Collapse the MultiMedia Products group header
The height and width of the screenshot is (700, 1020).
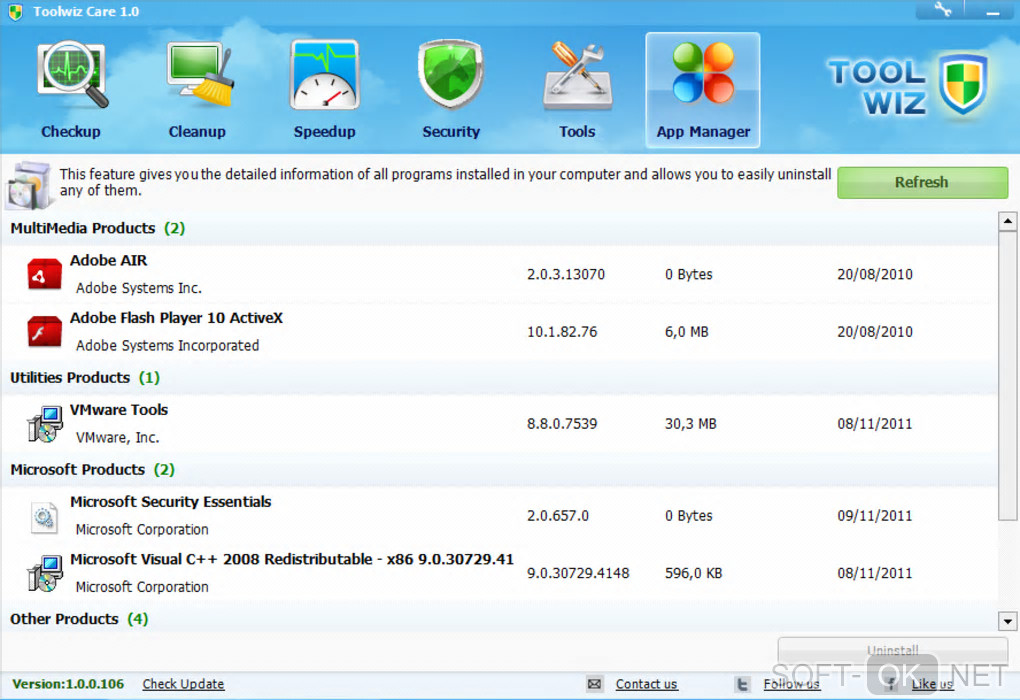[500, 228]
